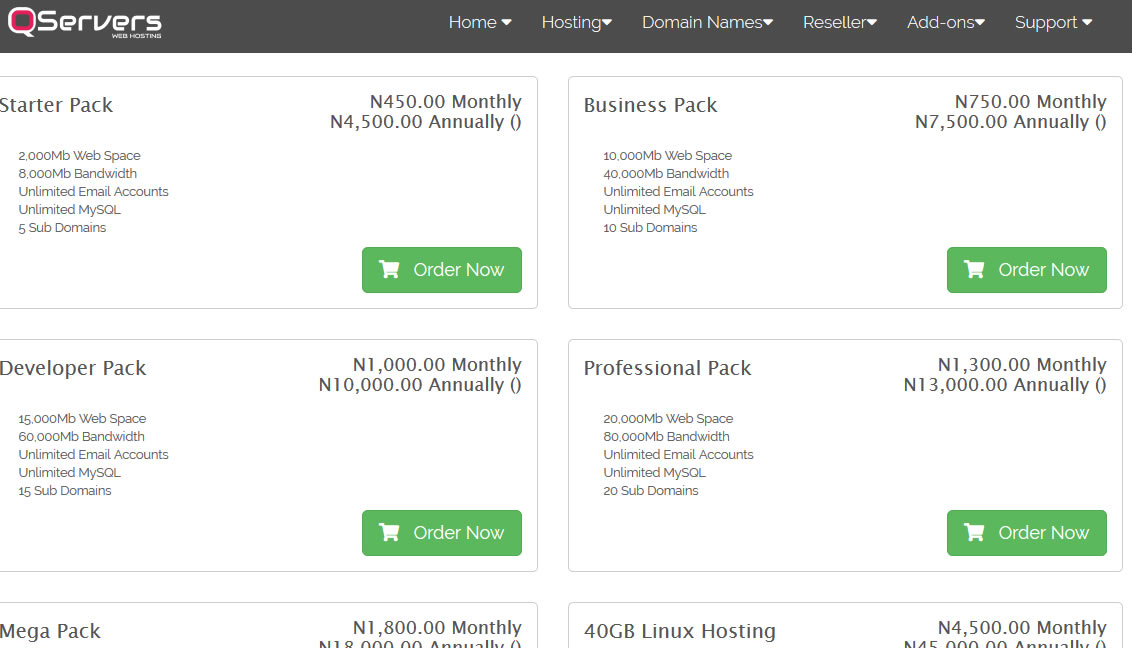The width and height of the screenshot is (1132, 648).
Task: Order the Professional Pack now
Action: 1027,533
